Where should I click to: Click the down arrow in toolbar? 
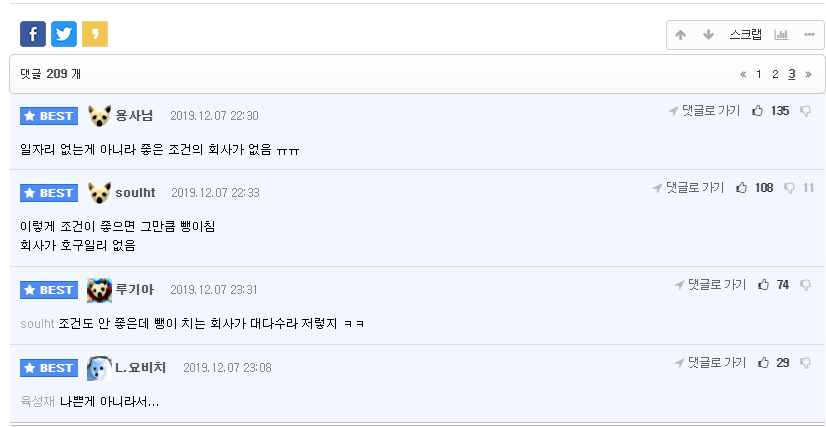point(708,35)
